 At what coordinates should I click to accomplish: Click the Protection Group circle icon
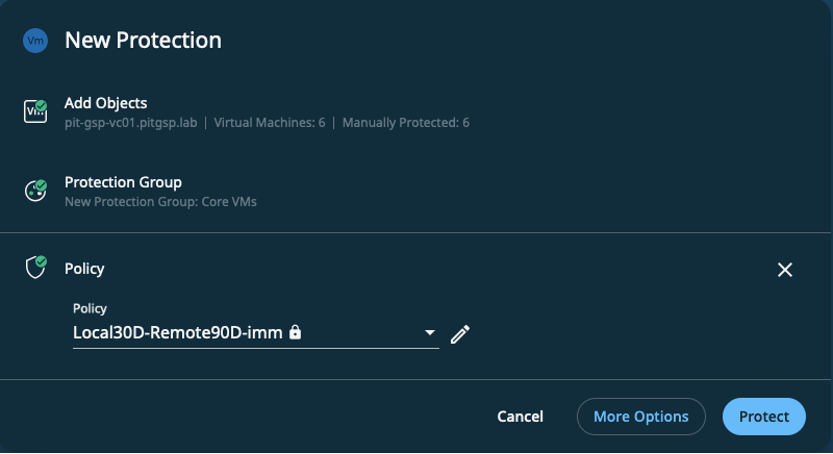(36, 191)
